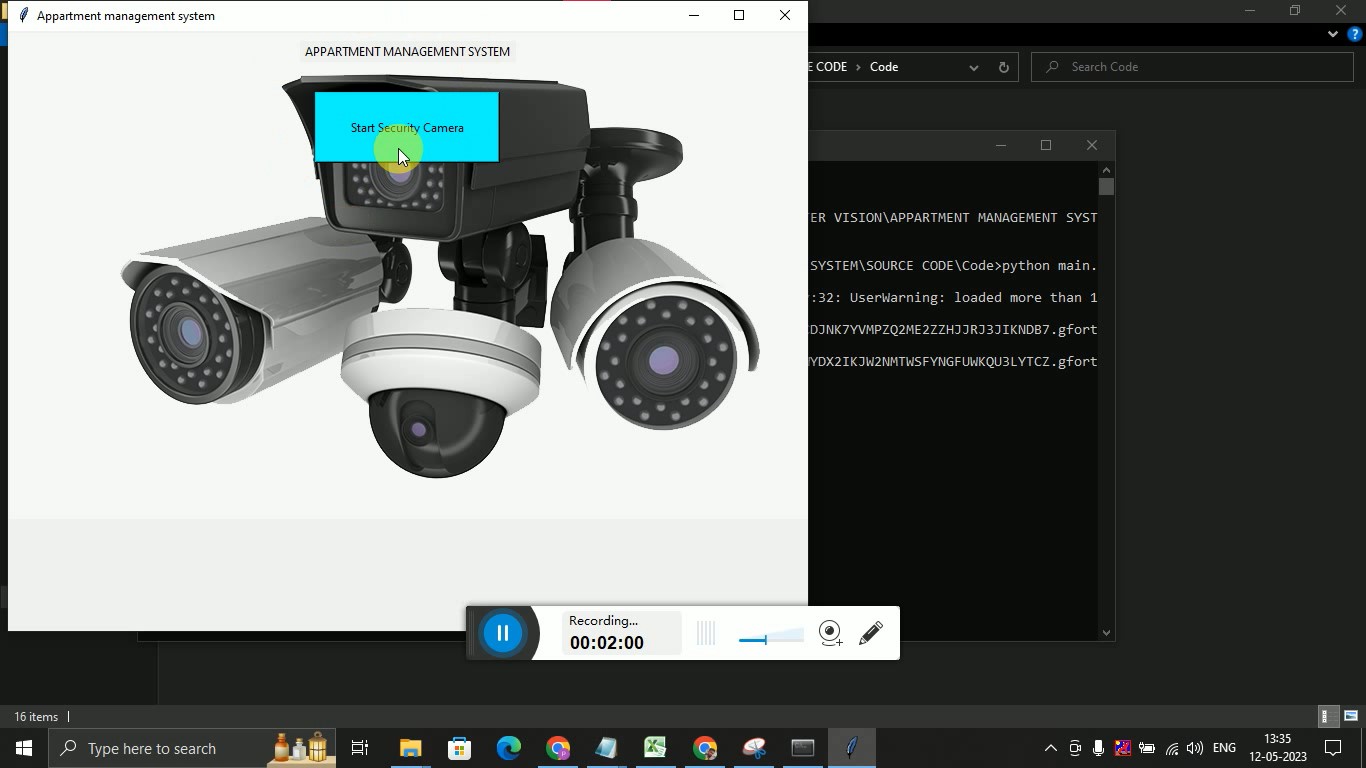Open the screen recorder taskbar icon
The height and width of the screenshot is (768, 1366).
coord(754,748)
